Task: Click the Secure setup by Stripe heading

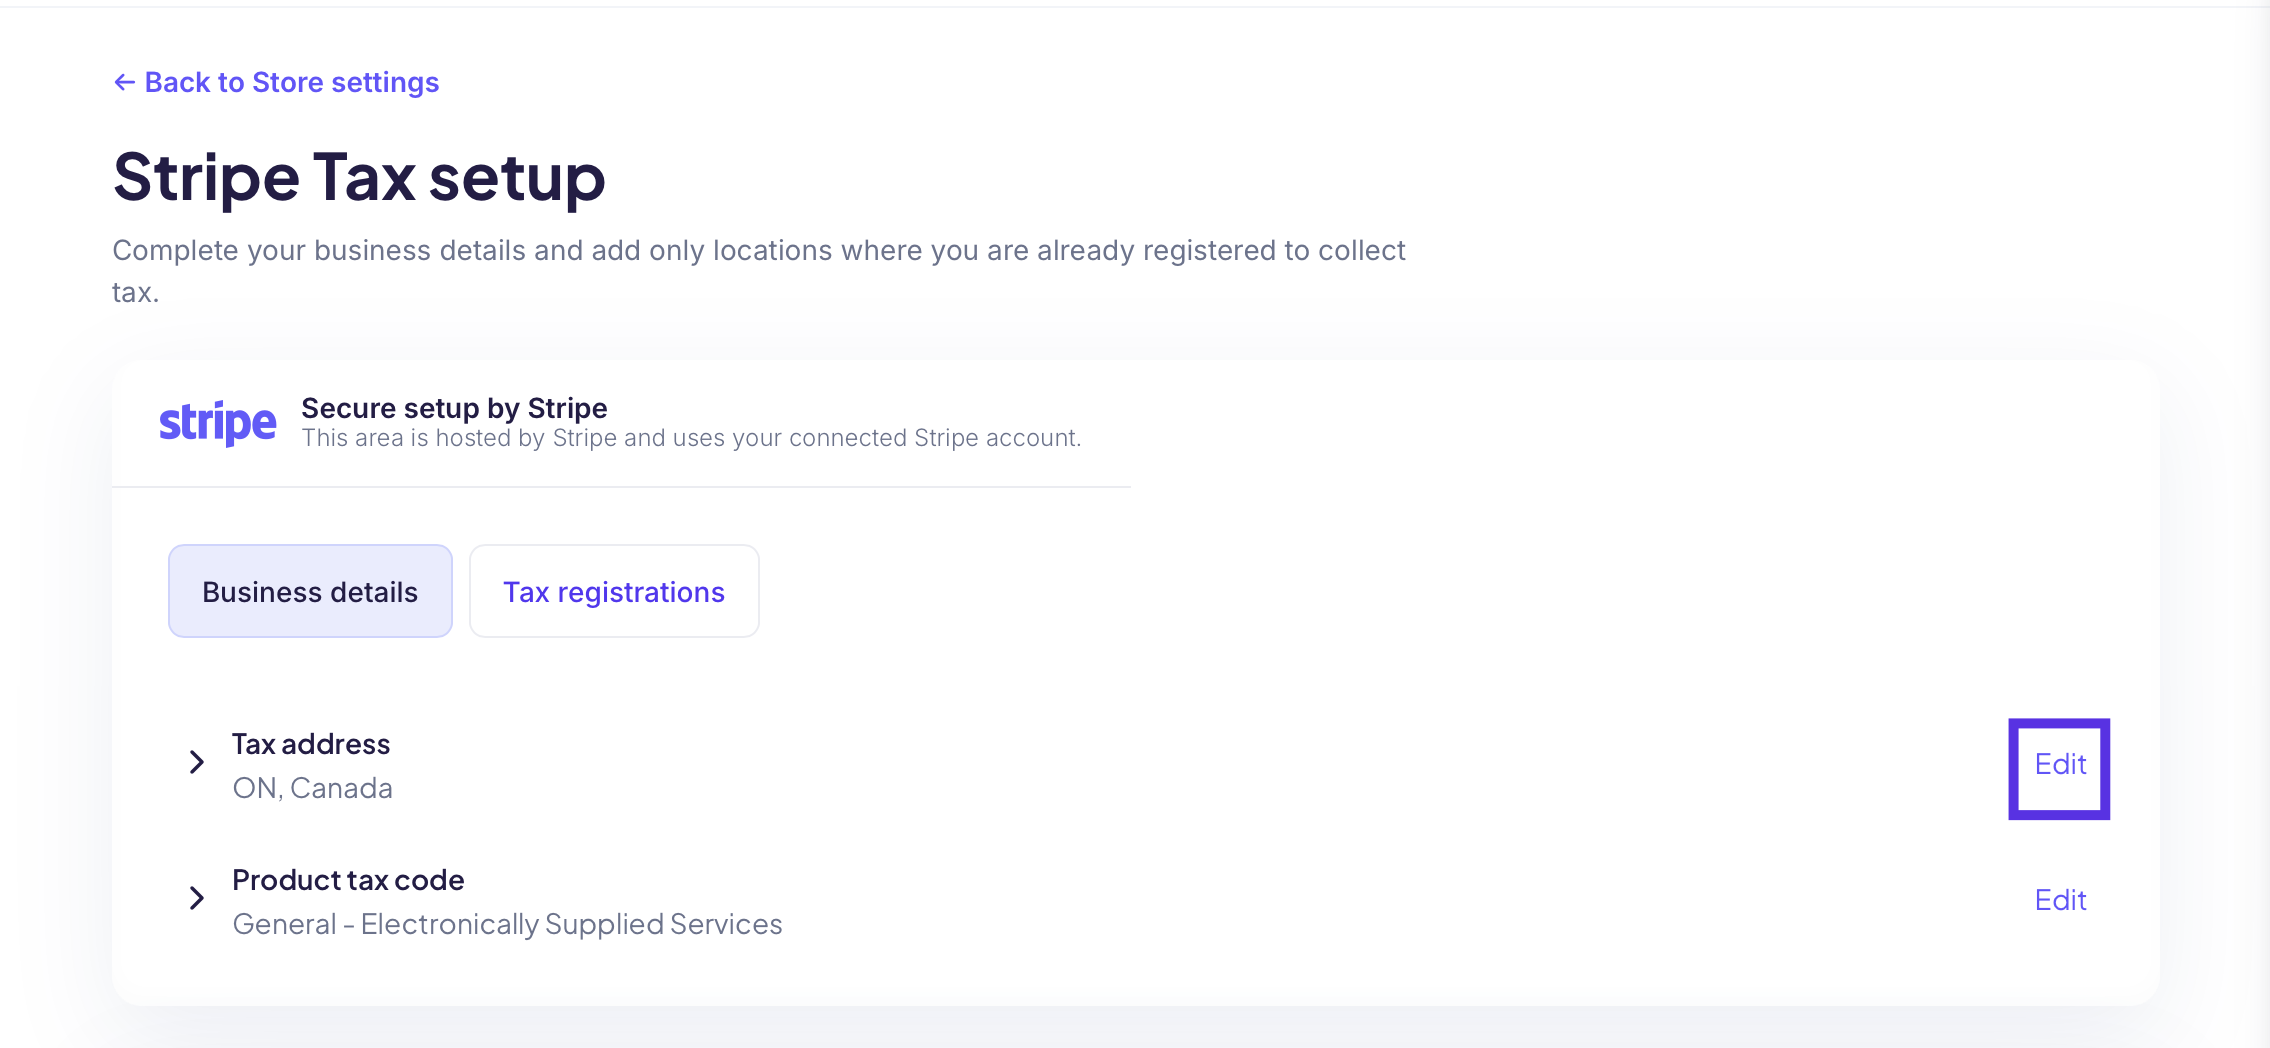Action: [x=454, y=408]
